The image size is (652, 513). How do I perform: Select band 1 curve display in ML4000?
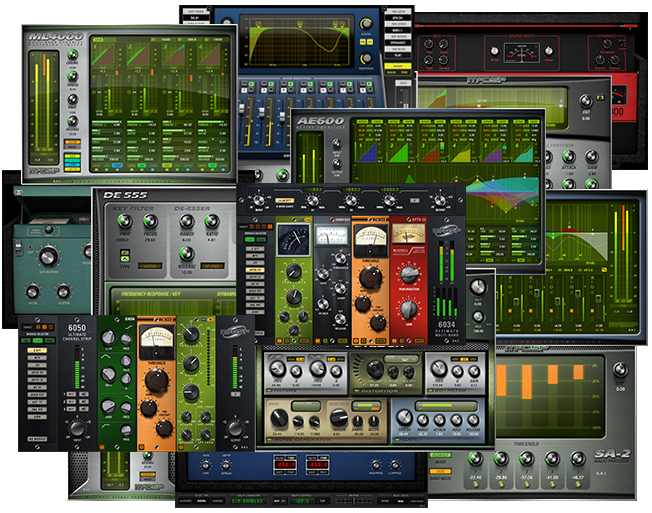coord(103,55)
